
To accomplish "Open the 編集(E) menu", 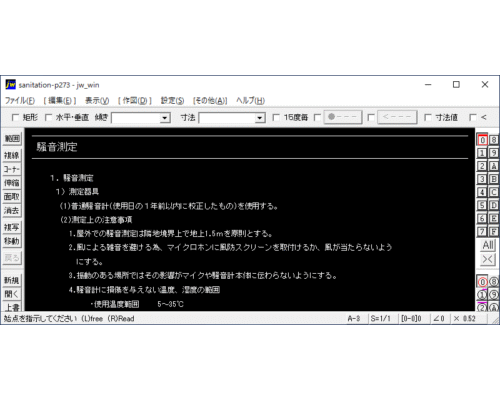I will (60, 100).
